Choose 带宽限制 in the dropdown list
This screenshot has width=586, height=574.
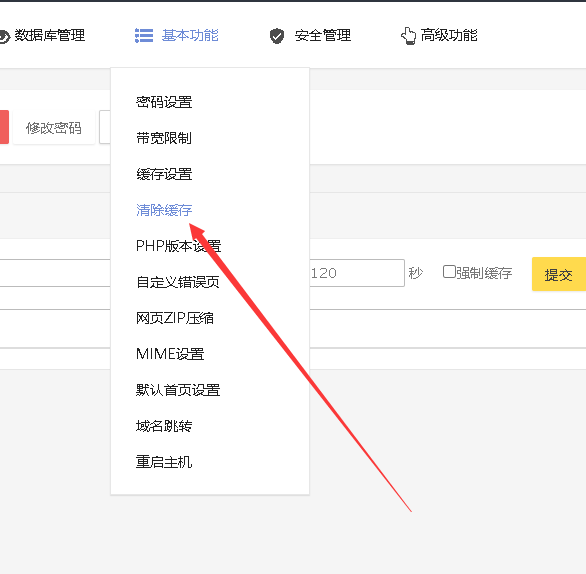click(x=164, y=138)
